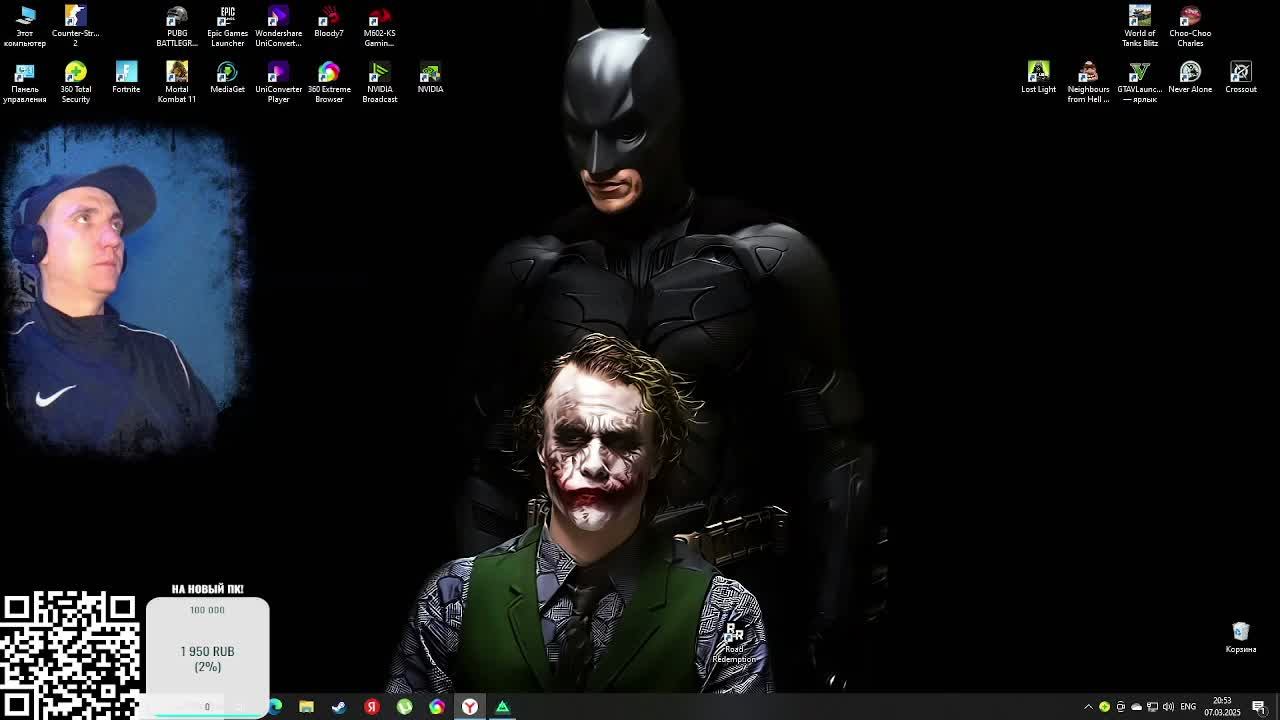Open 360 Total Security tray icon
Viewport: 1280px width, 720px height.
(x=1104, y=707)
